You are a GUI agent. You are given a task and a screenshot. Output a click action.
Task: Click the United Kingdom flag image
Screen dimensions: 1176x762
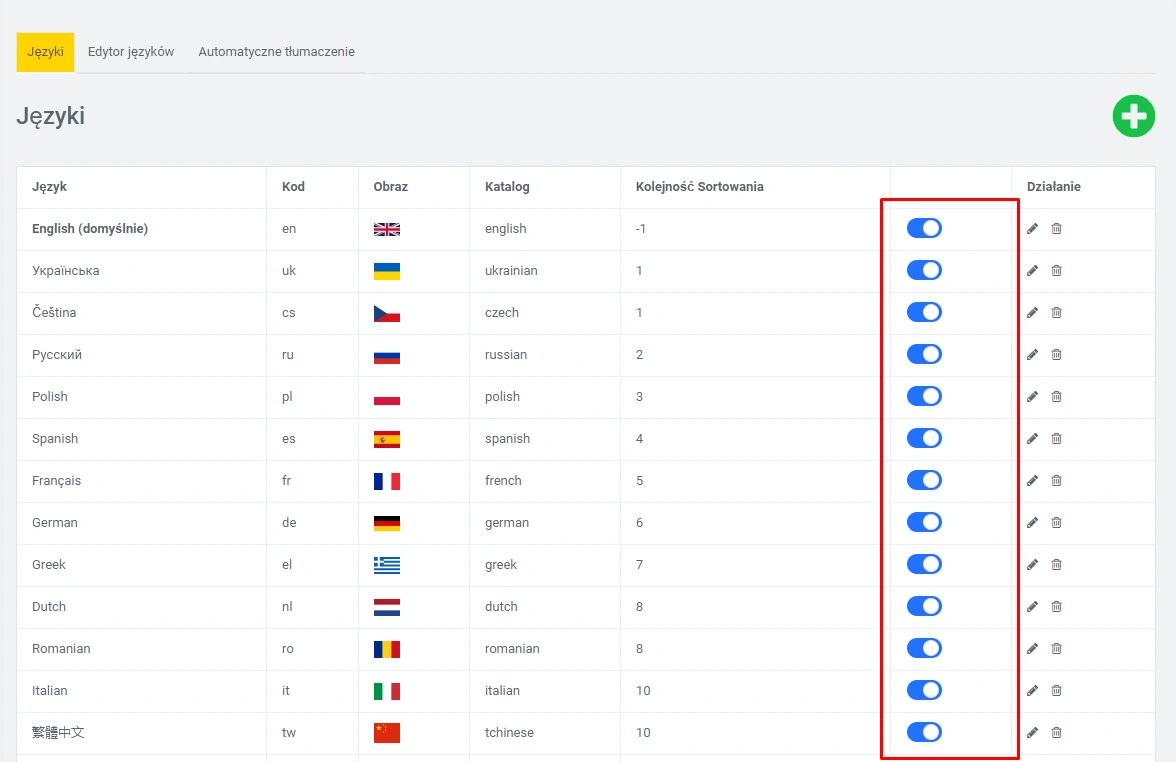(386, 229)
